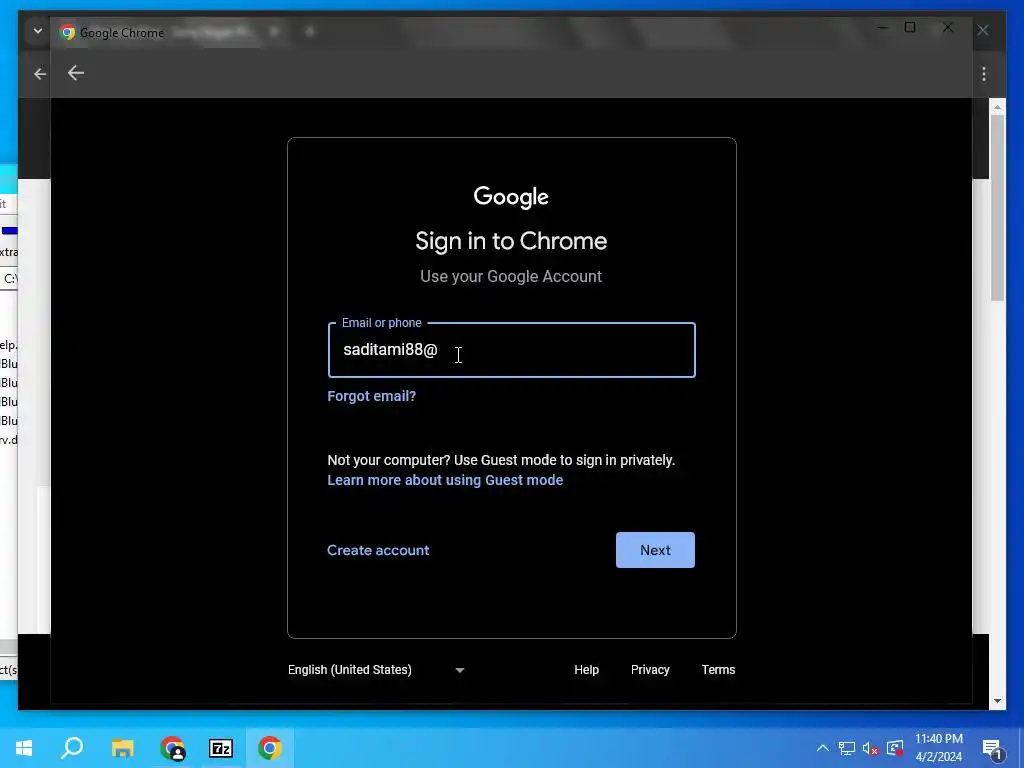Click the outer back arrow at far left

pos(40,74)
